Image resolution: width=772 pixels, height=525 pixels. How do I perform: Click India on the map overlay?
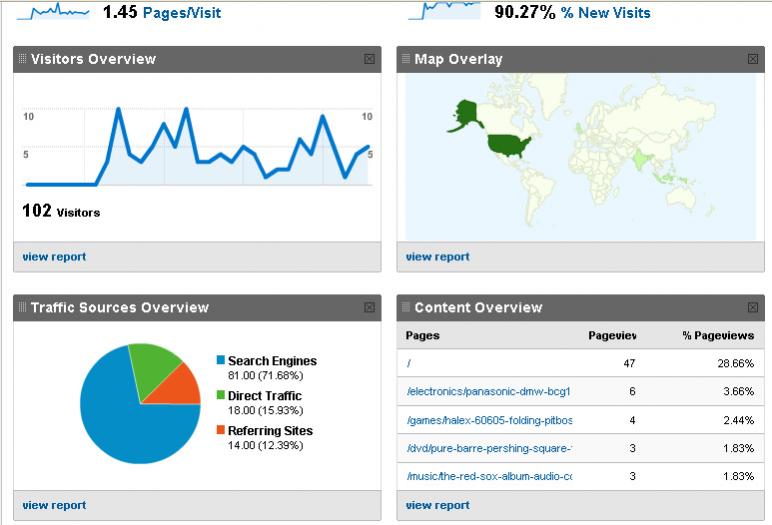coord(642,159)
